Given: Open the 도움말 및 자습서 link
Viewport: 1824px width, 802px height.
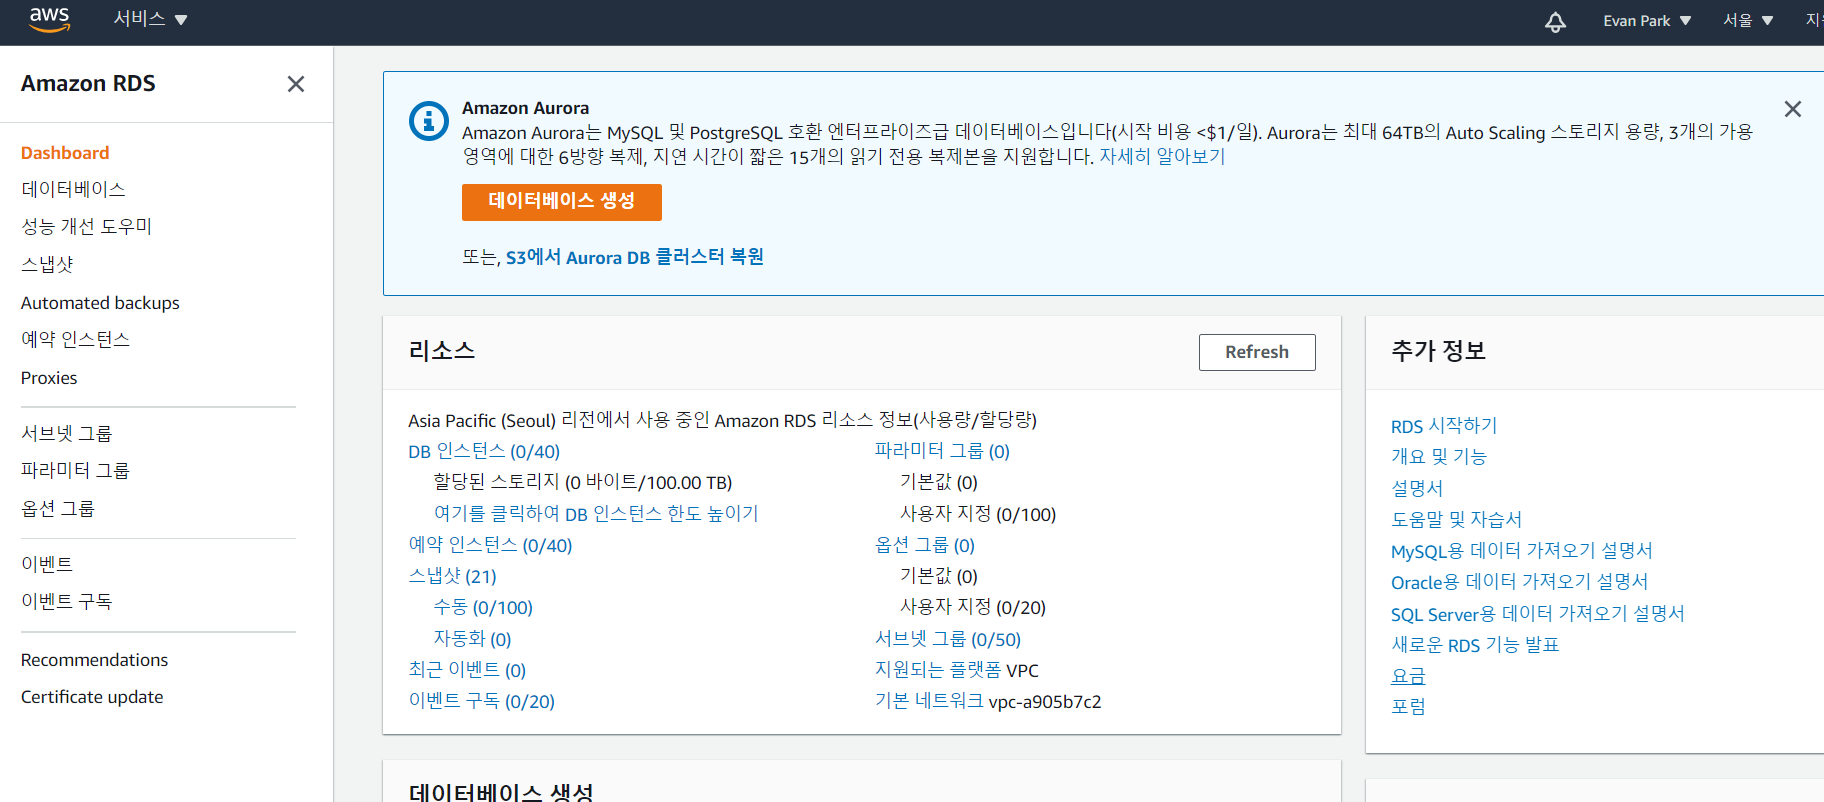Looking at the screenshot, I should (x=1456, y=519).
